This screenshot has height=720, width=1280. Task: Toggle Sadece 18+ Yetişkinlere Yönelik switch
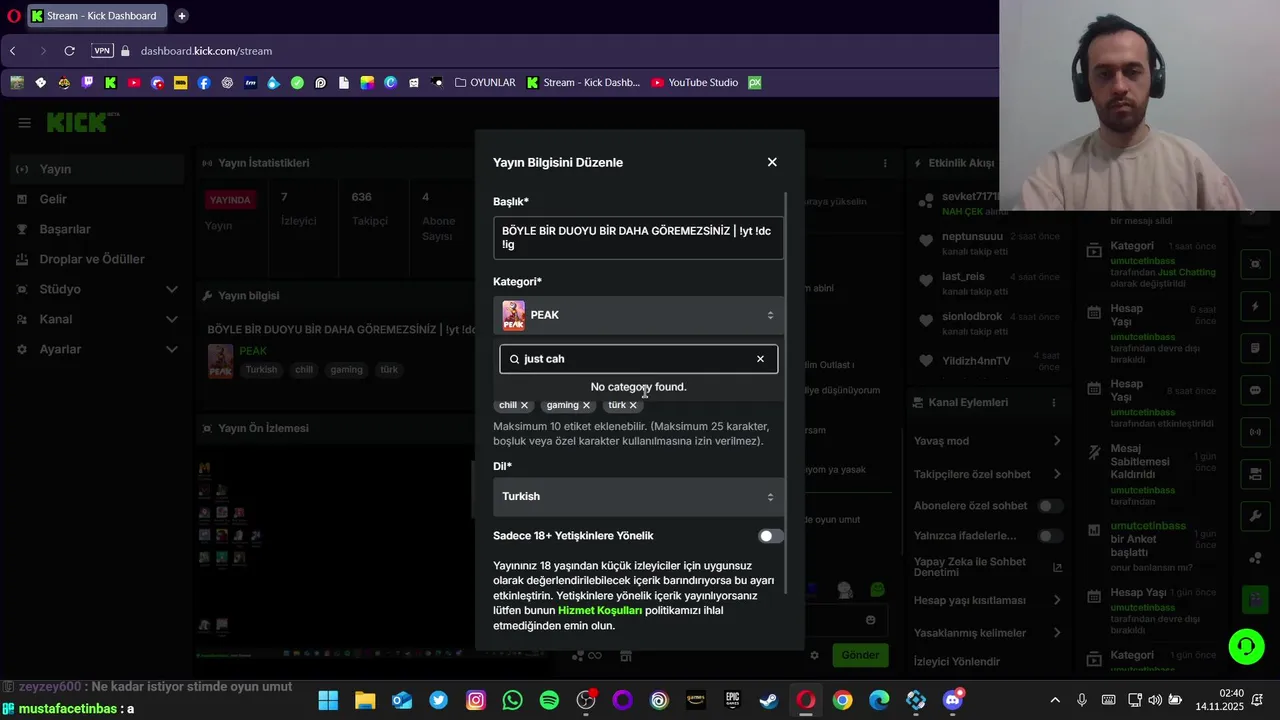pos(770,536)
